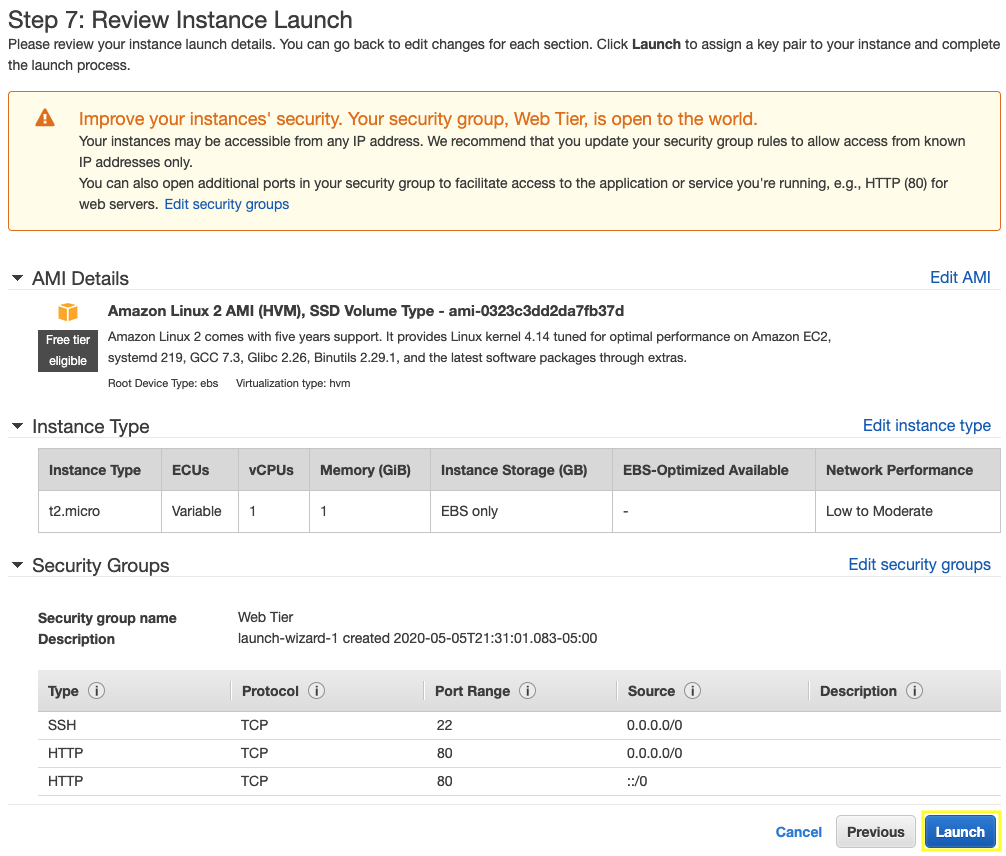Collapse the Instance Type section
The image size is (1006, 856).
pyautogui.click(x=17, y=426)
